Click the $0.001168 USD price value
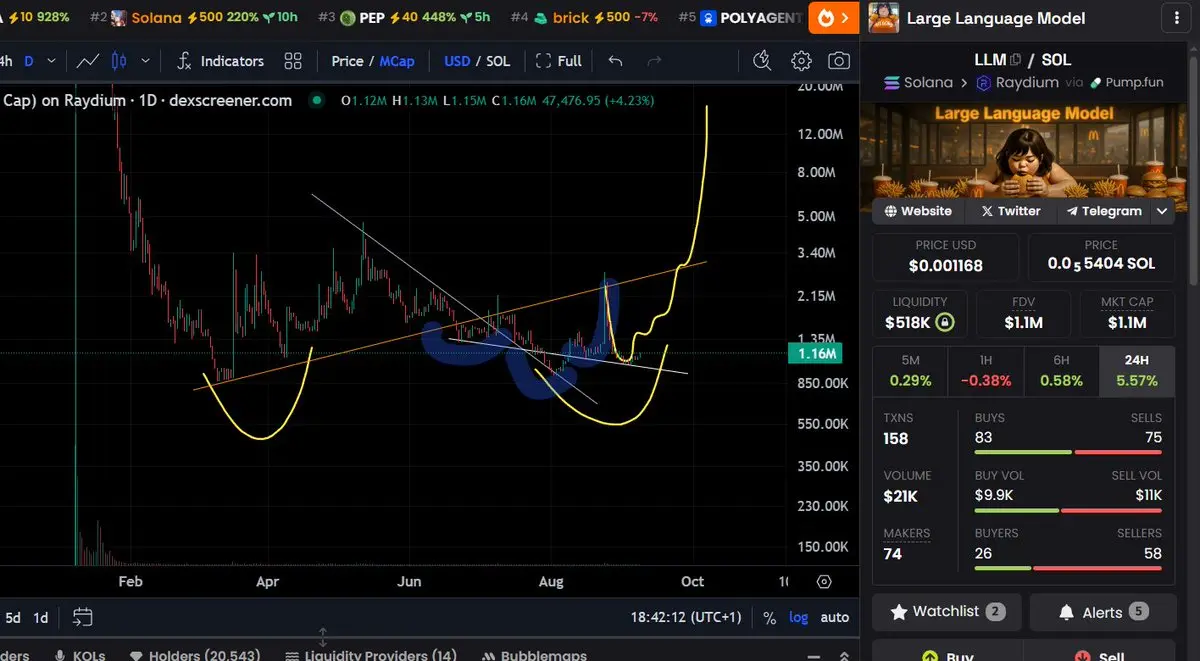Viewport: 1200px width, 661px height. click(946, 266)
